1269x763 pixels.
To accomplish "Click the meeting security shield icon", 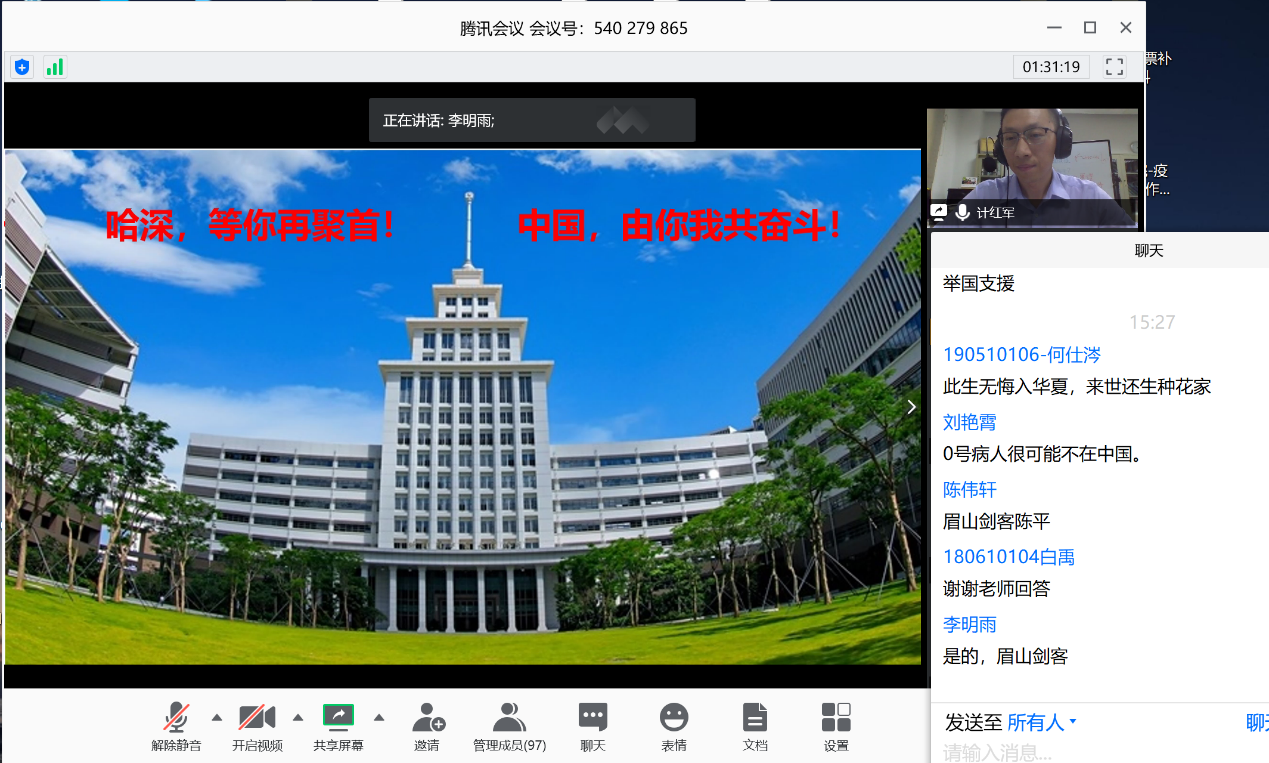I will (x=21, y=66).
